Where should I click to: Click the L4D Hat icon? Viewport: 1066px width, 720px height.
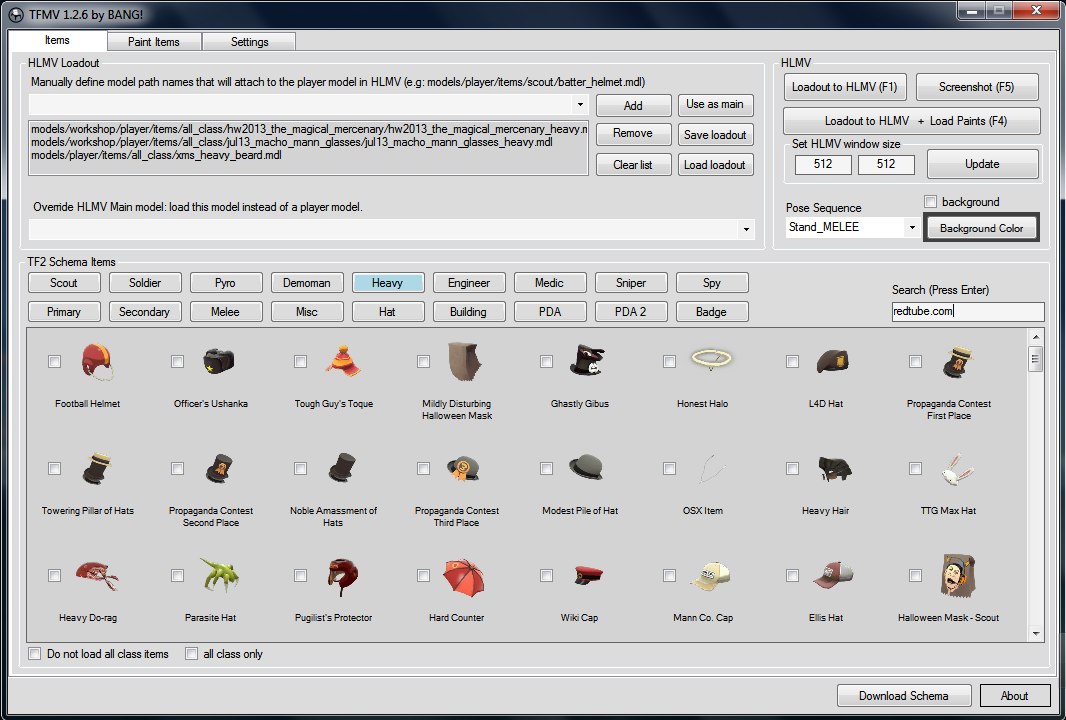coord(833,361)
